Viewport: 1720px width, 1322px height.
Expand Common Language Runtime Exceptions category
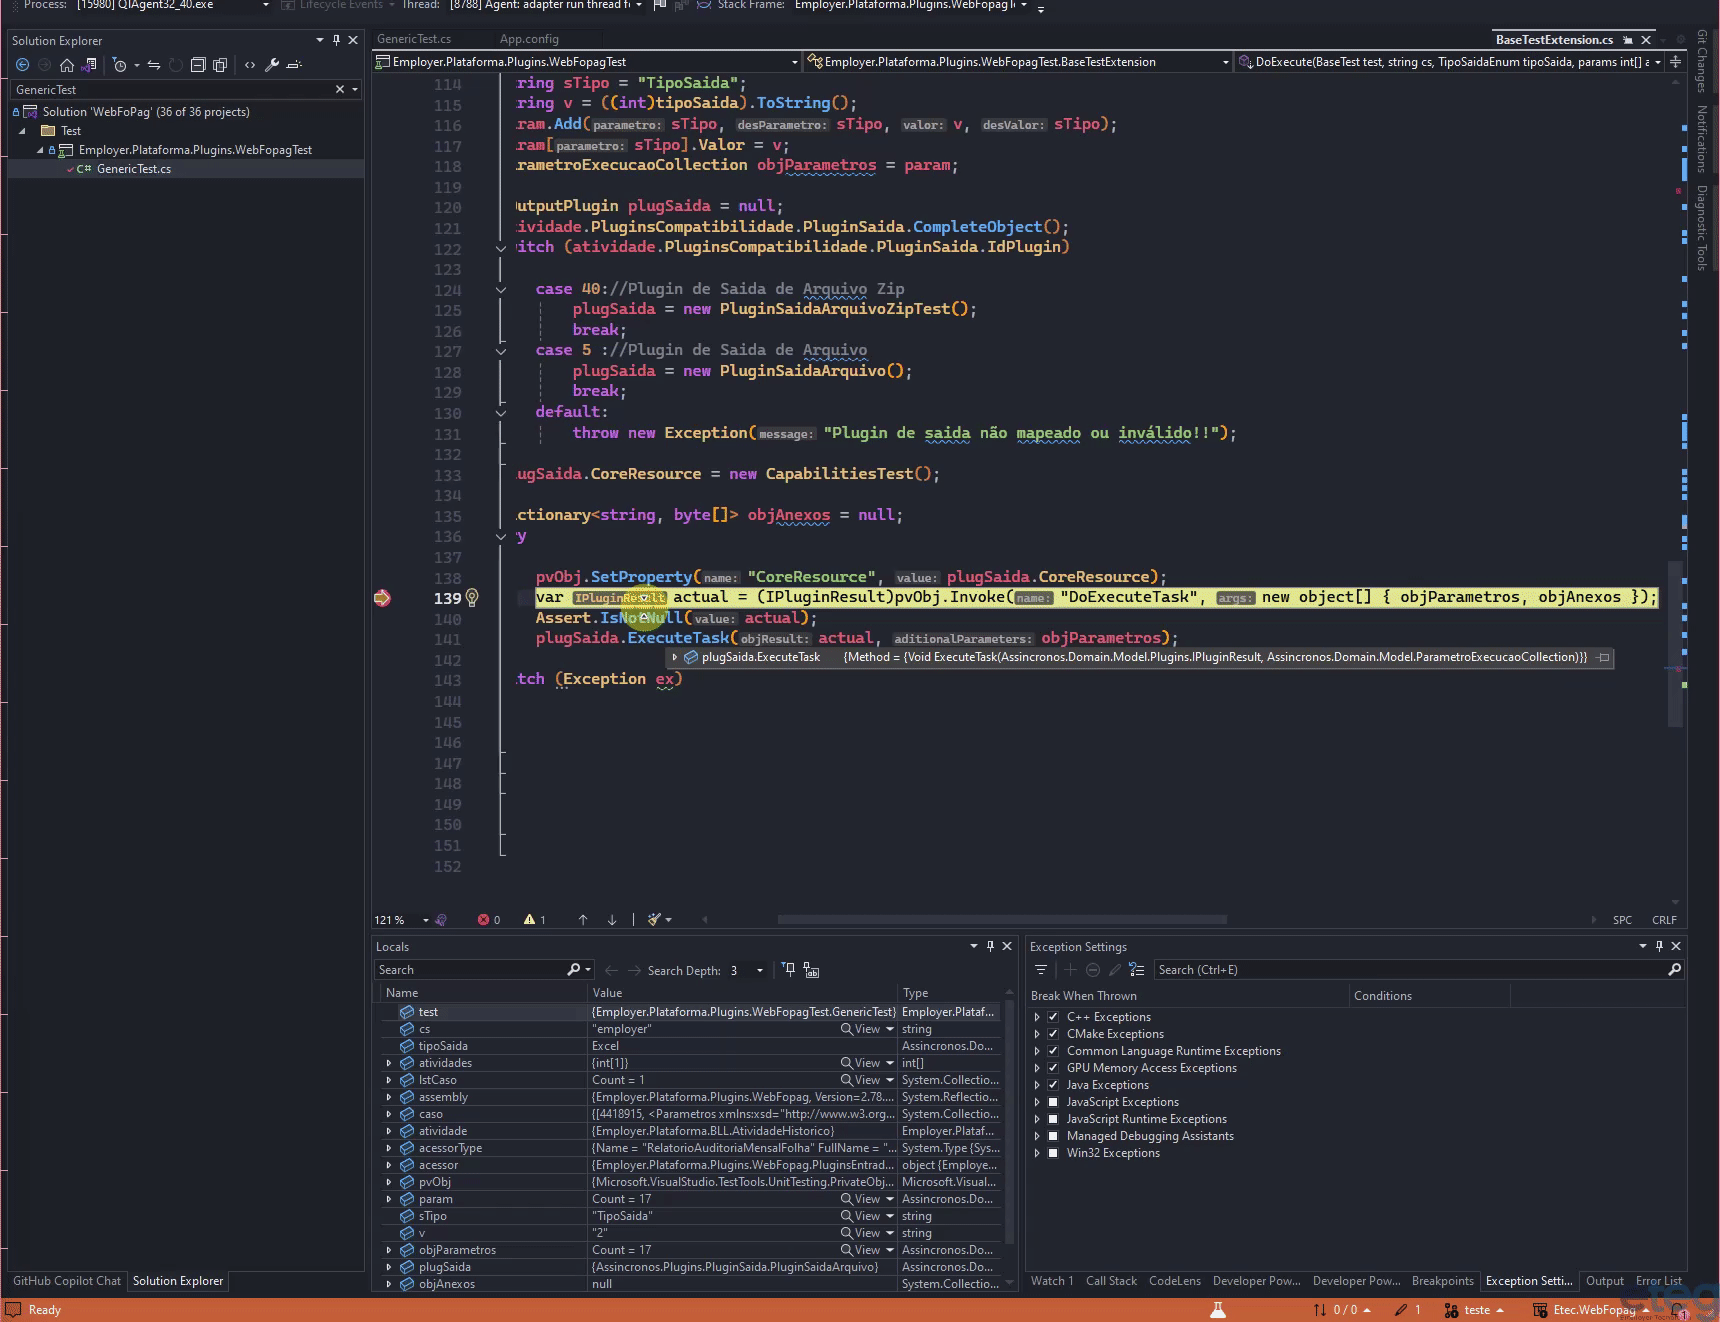click(1037, 1051)
